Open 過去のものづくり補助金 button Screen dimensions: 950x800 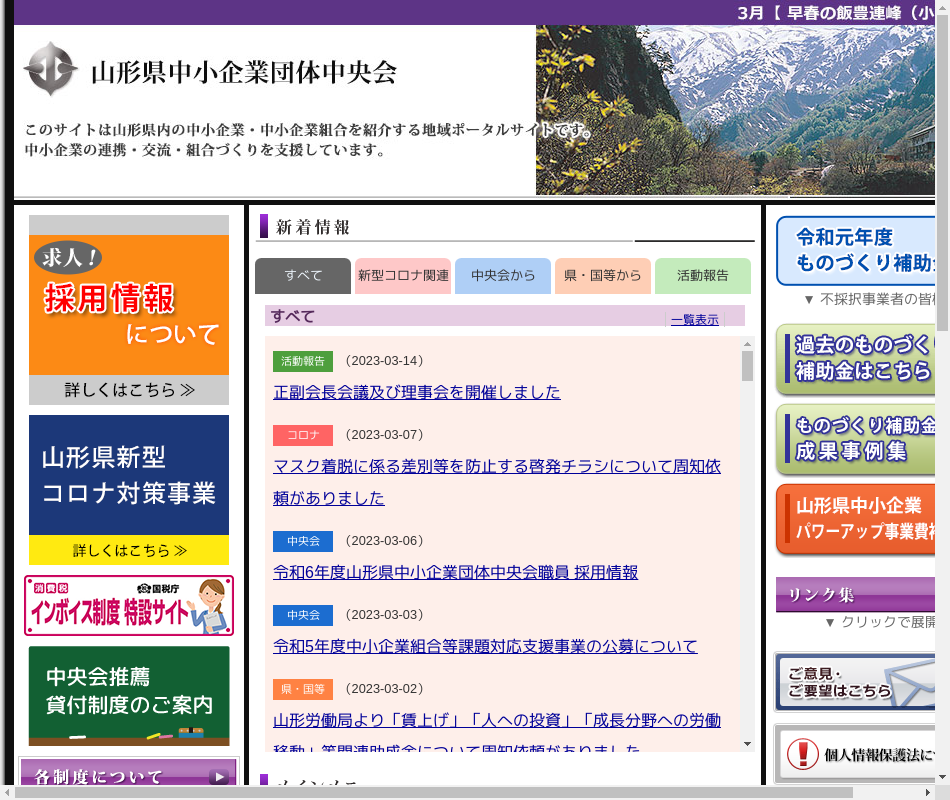[x=857, y=358]
